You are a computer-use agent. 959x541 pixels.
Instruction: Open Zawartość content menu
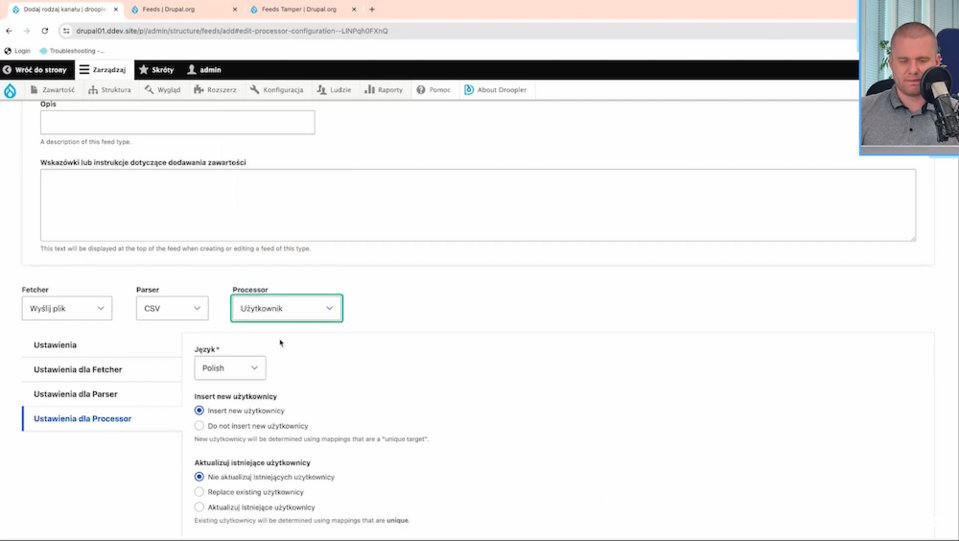(x=52, y=90)
